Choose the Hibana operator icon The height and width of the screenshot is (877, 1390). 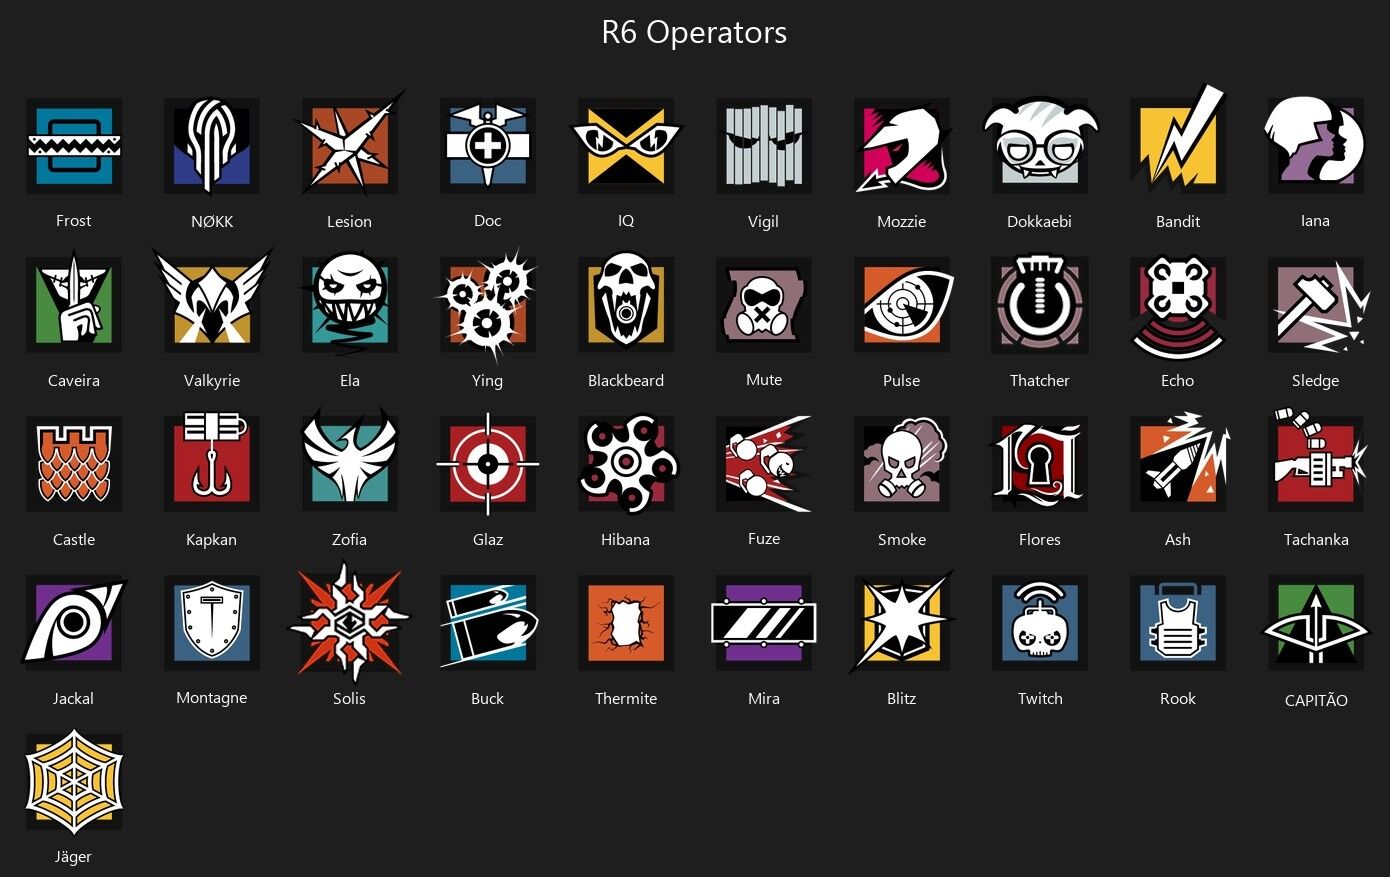[x=628, y=464]
